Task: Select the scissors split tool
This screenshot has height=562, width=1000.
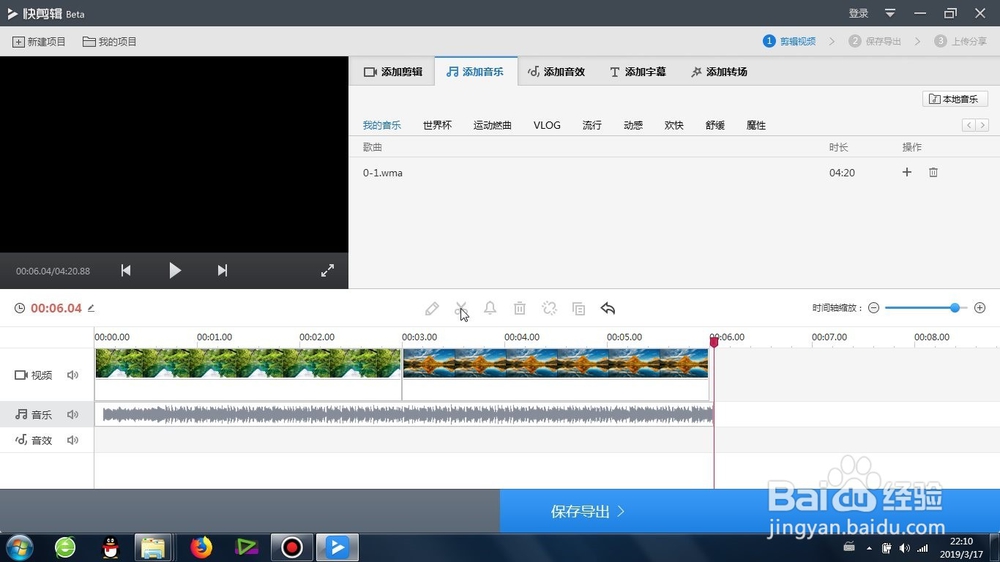Action: coord(461,309)
